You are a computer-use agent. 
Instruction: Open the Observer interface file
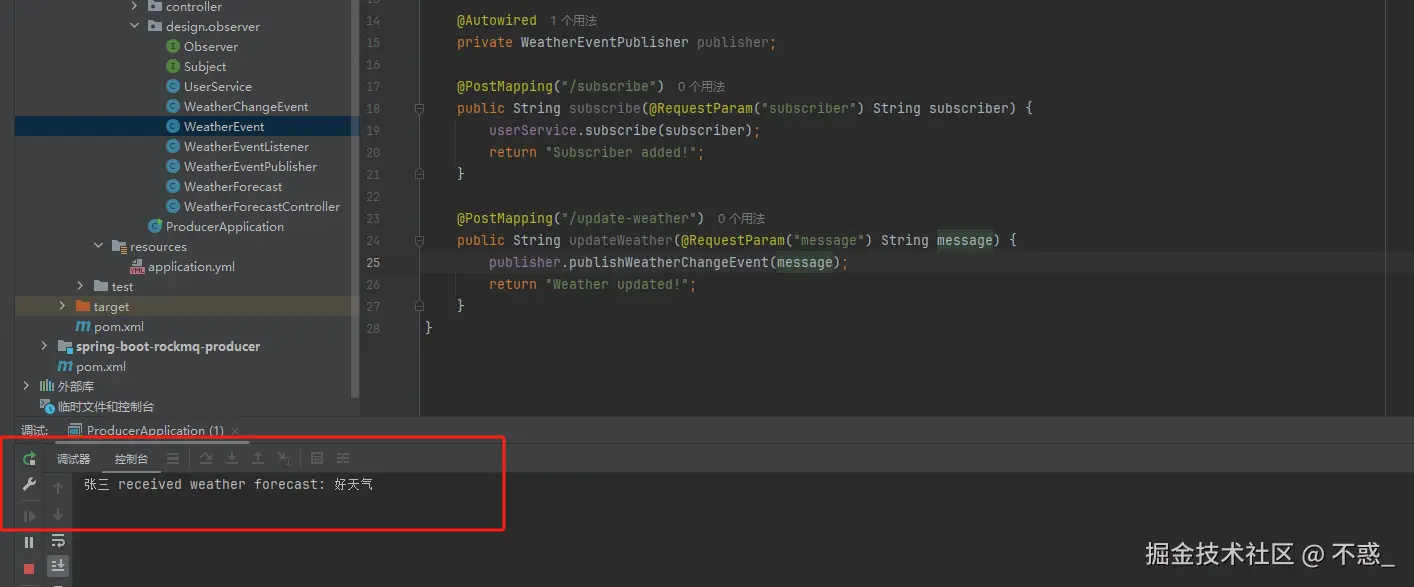203,47
